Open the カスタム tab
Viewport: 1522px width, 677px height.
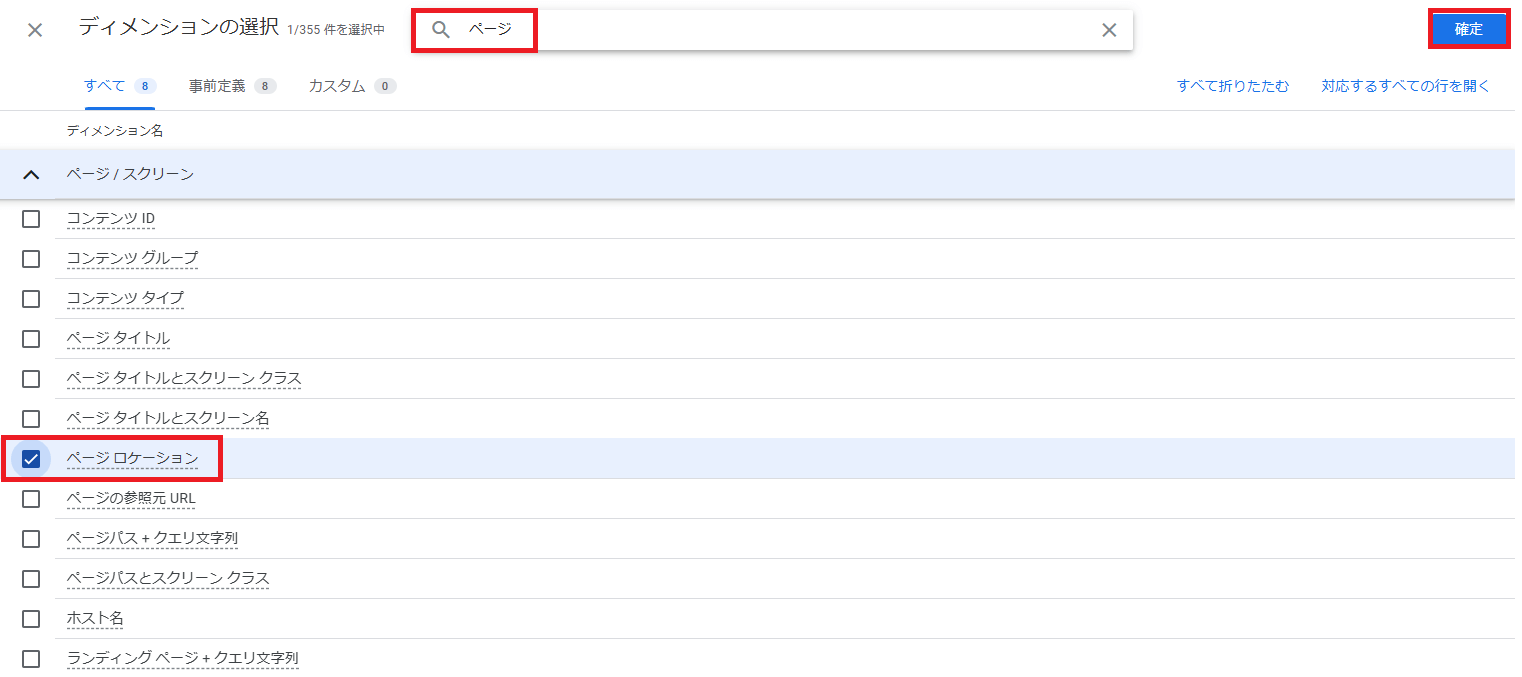351,86
